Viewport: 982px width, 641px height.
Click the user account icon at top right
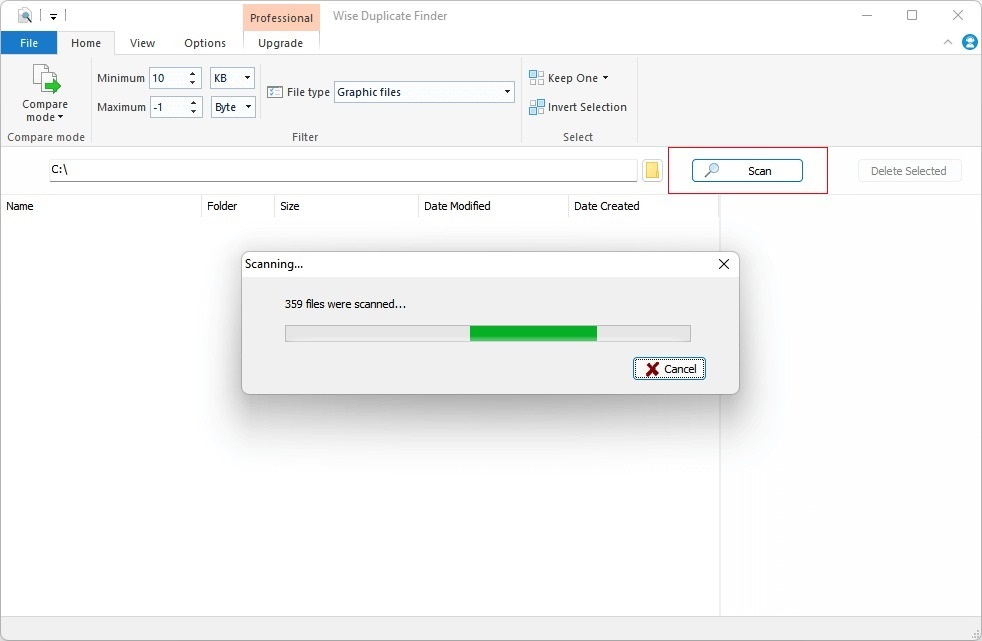pyautogui.click(x=969, y=42)
